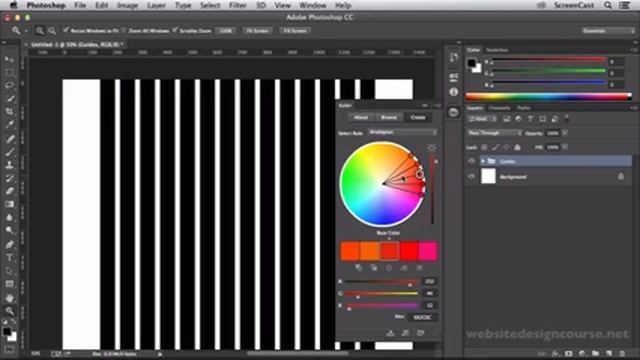The width and height of the screenshot is (640, 360).
Task: Select the Zoom tool in the toolbox
Action: click(x=9, y=311)
